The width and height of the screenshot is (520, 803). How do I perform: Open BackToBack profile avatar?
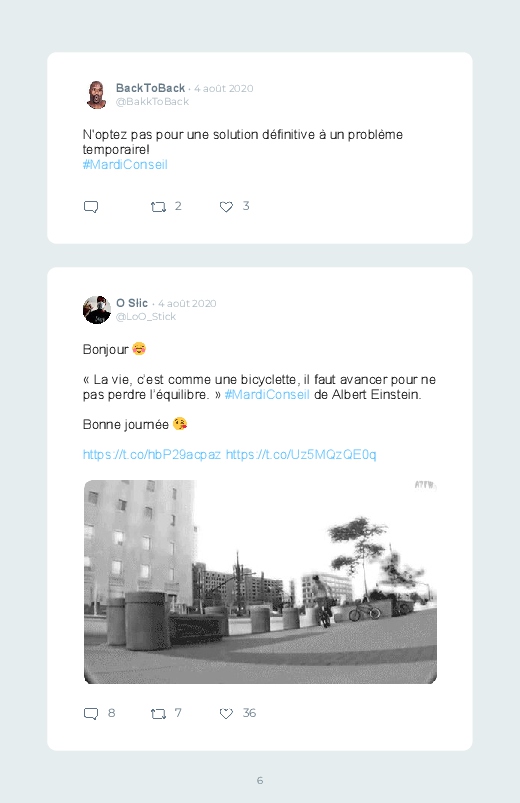coord(96,95)
